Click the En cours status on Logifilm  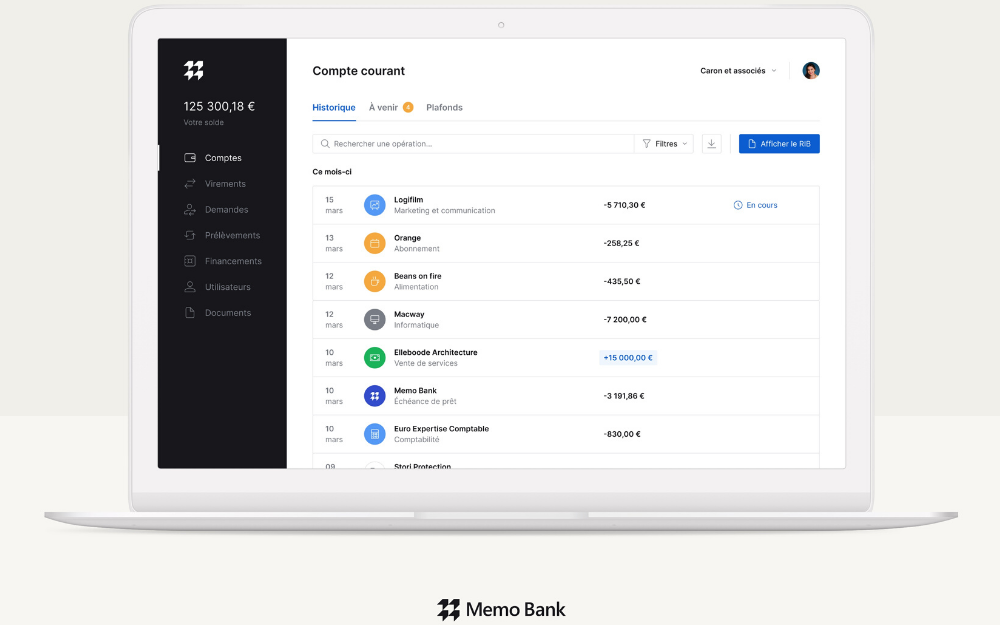point(755,205)
